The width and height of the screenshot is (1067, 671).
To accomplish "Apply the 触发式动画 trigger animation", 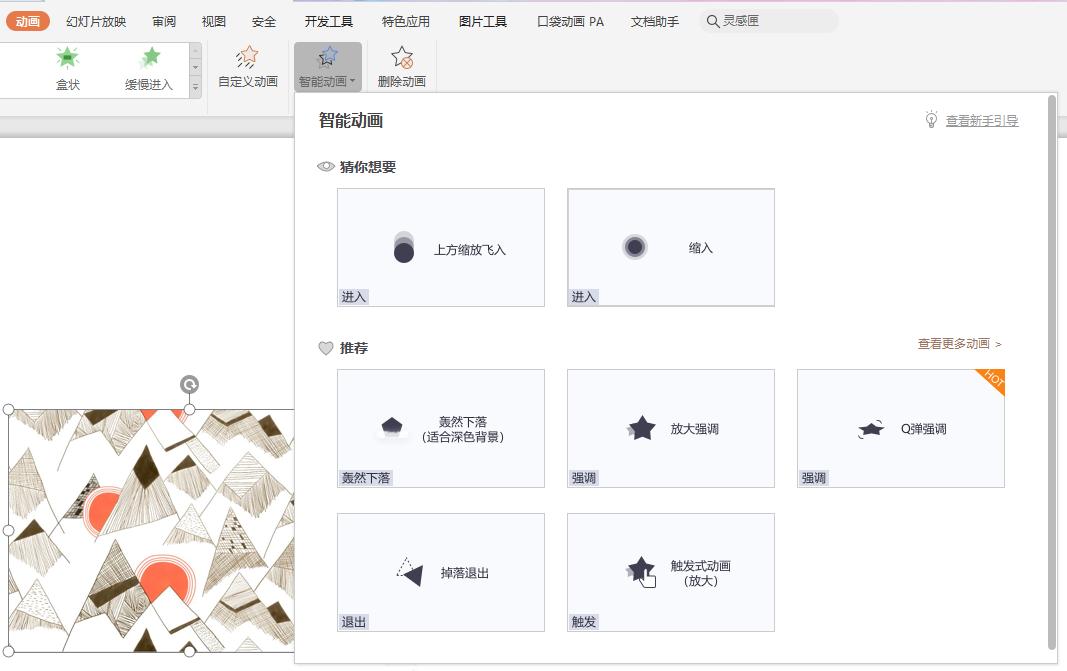I will pyautogui.click(x=670, y=571).
